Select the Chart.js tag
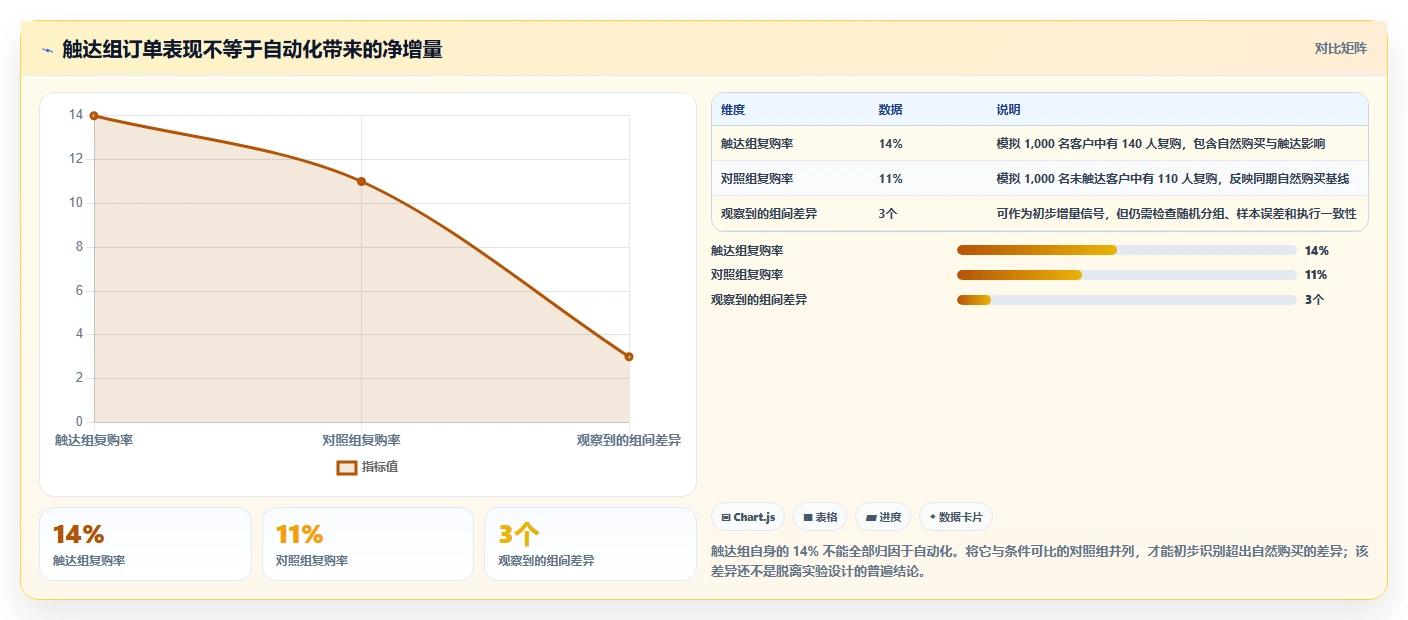Viewport: 1408px width, 620px height. click(748, 517)
